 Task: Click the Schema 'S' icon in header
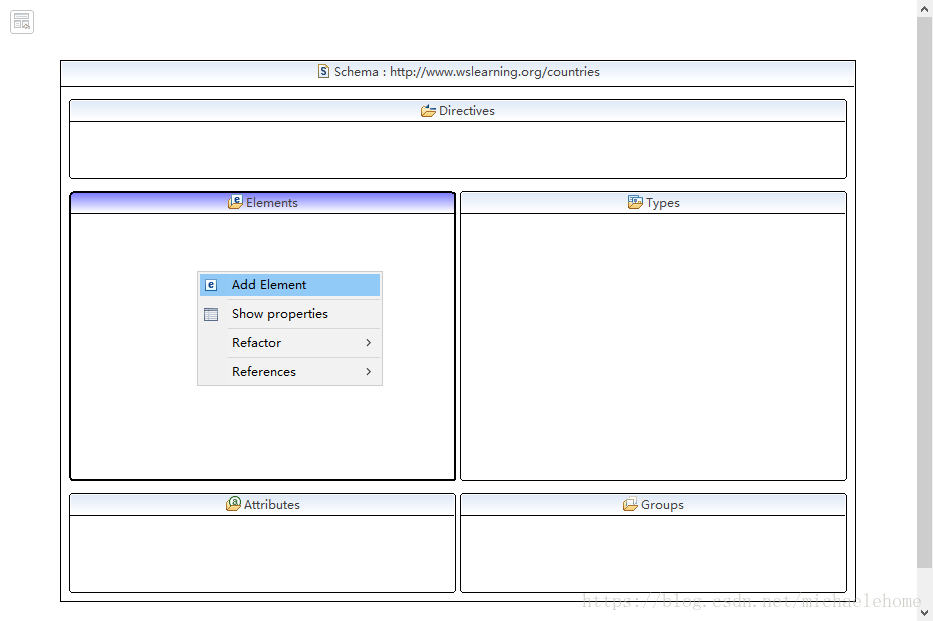tap(323, 71)
